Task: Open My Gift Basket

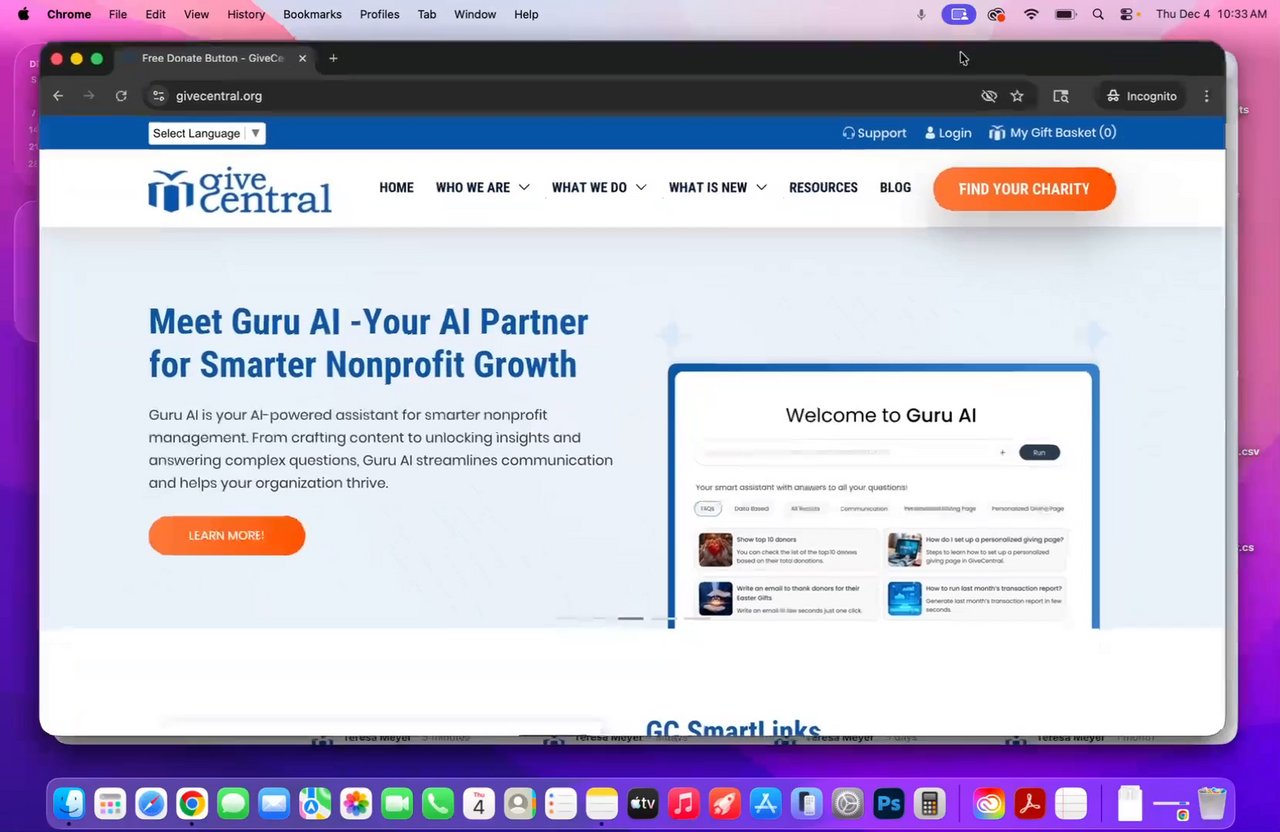Action: (1052, 133)
